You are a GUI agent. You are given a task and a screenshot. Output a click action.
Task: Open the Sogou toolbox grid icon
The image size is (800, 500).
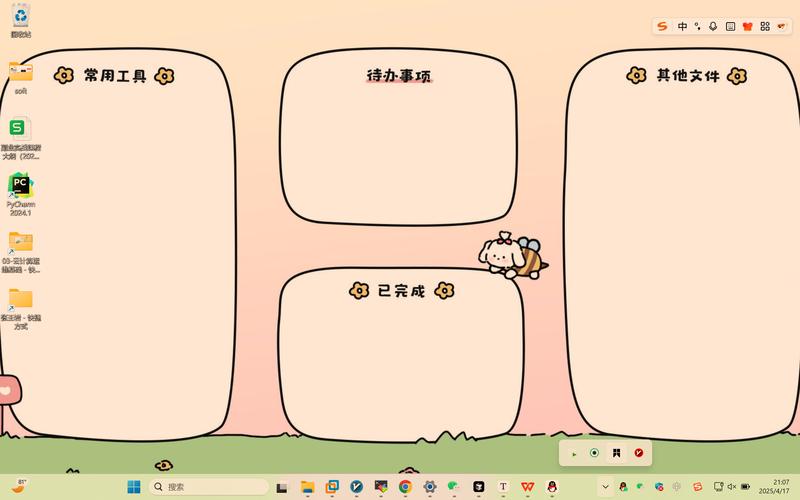click(765, 26)
